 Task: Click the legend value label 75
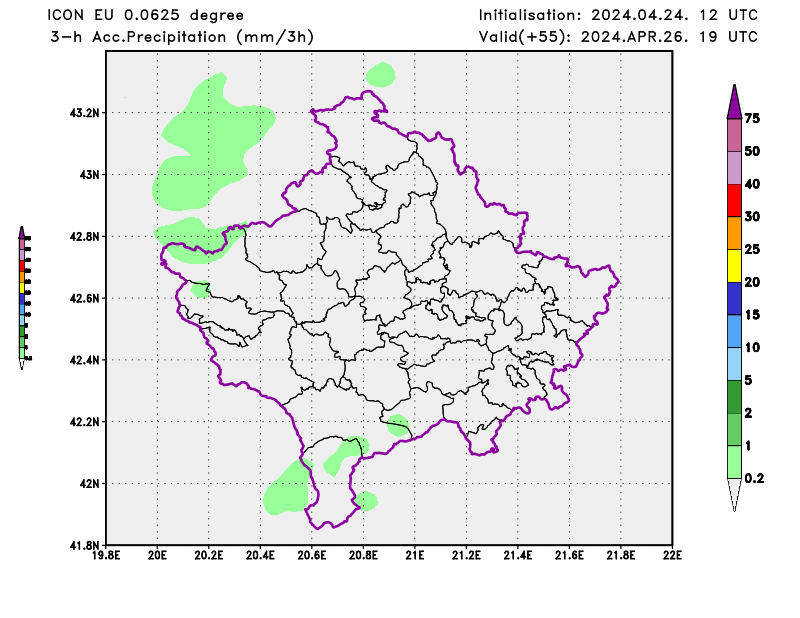(752, 118)
